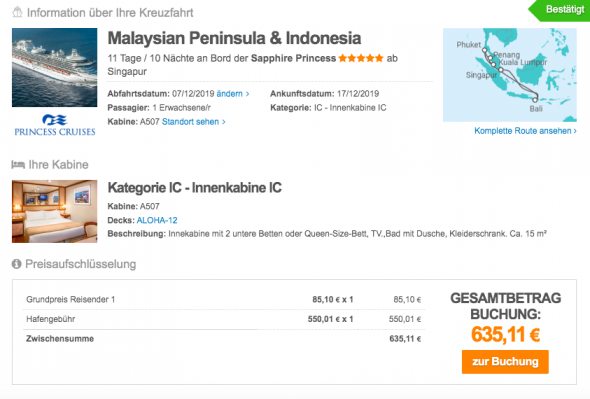Click the Princess Cruises logo
The height and width of the screenshot is (399, 590).
coord(55,125)
